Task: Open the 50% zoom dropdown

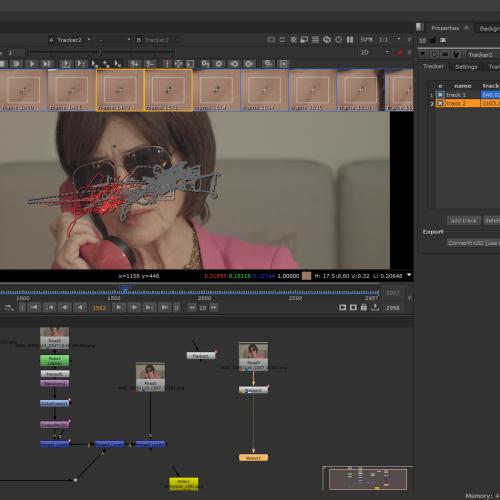Action: click(x=366, y=40)
